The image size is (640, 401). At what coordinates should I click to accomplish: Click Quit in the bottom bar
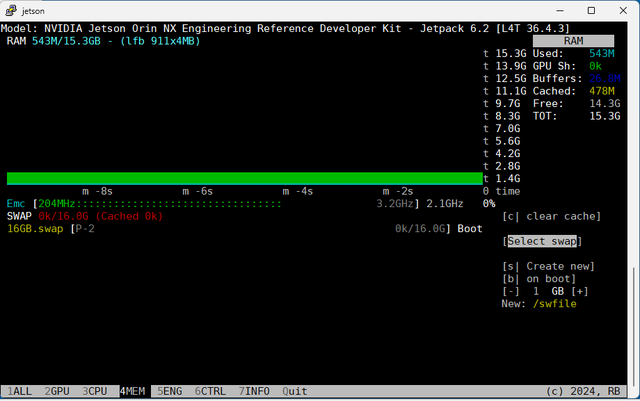295,391
